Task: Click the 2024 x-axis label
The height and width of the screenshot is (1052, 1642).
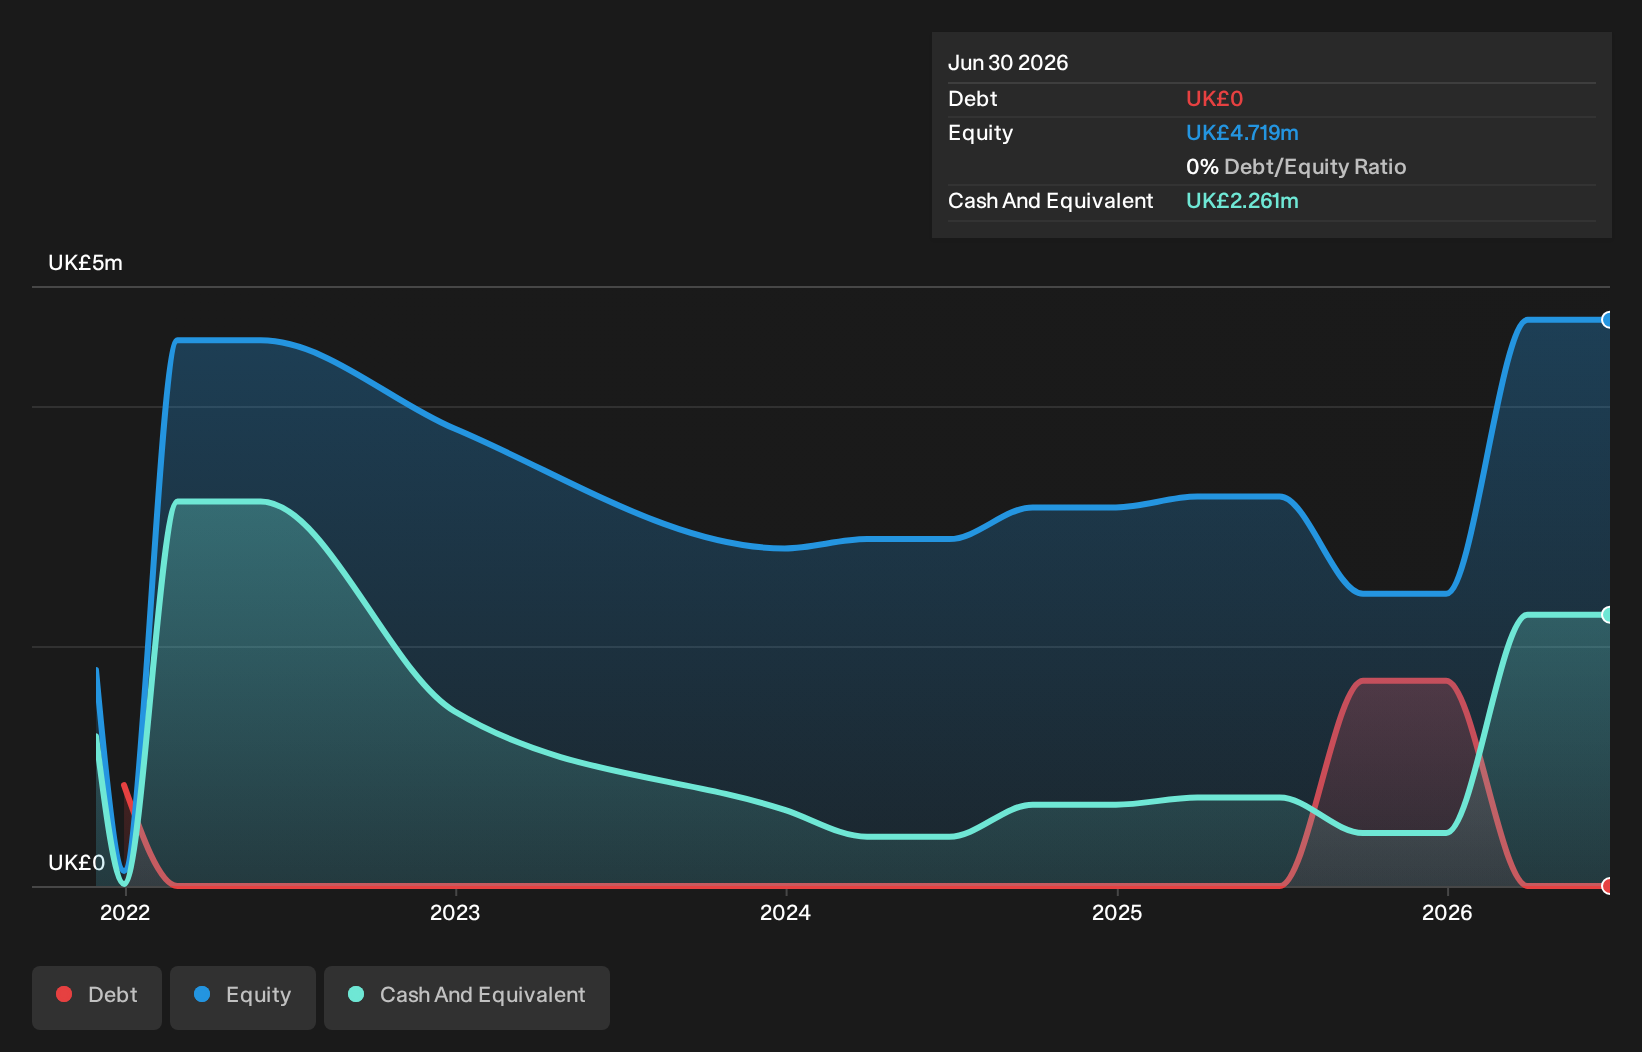Action: tap(786, 912)
